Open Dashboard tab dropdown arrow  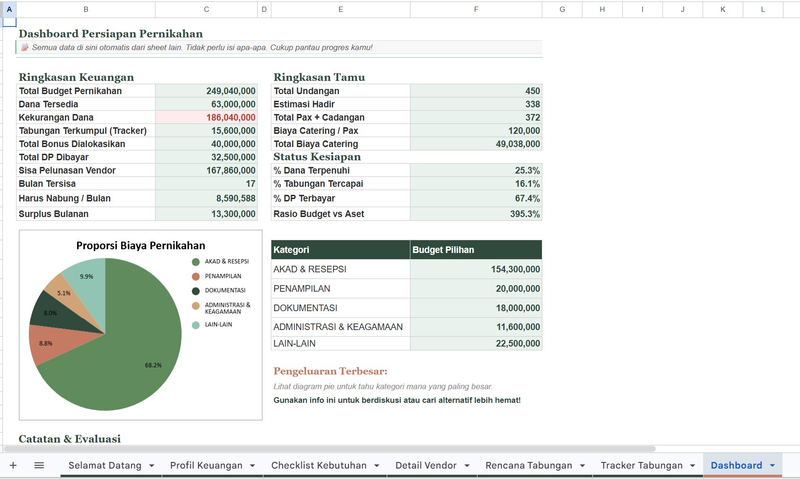pos(772,466)
